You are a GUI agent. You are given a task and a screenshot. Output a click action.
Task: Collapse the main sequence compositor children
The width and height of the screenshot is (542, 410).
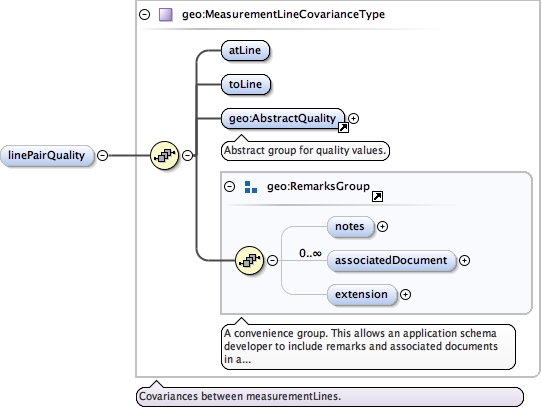(x=187, y=156)
